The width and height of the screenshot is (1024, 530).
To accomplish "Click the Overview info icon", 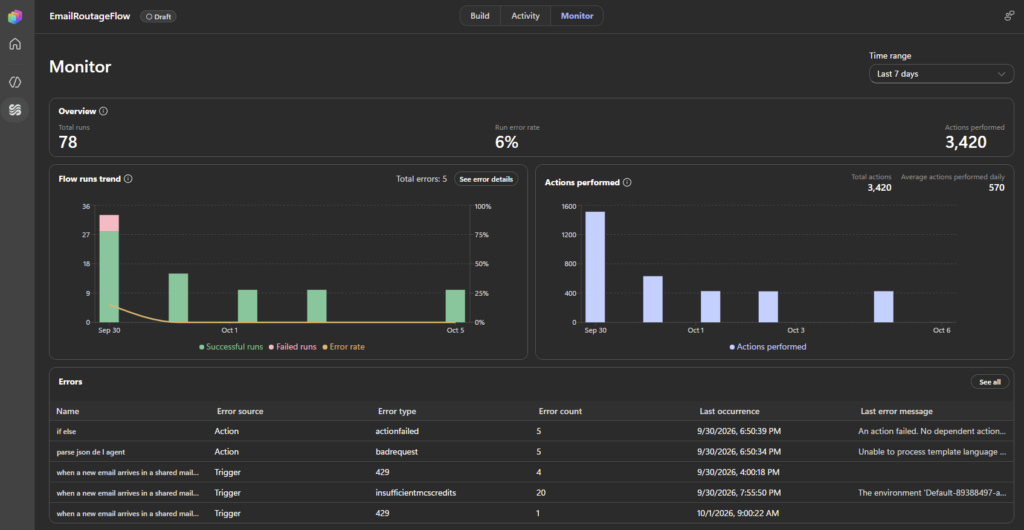I will pyautogui.click(x=103, y=111).
